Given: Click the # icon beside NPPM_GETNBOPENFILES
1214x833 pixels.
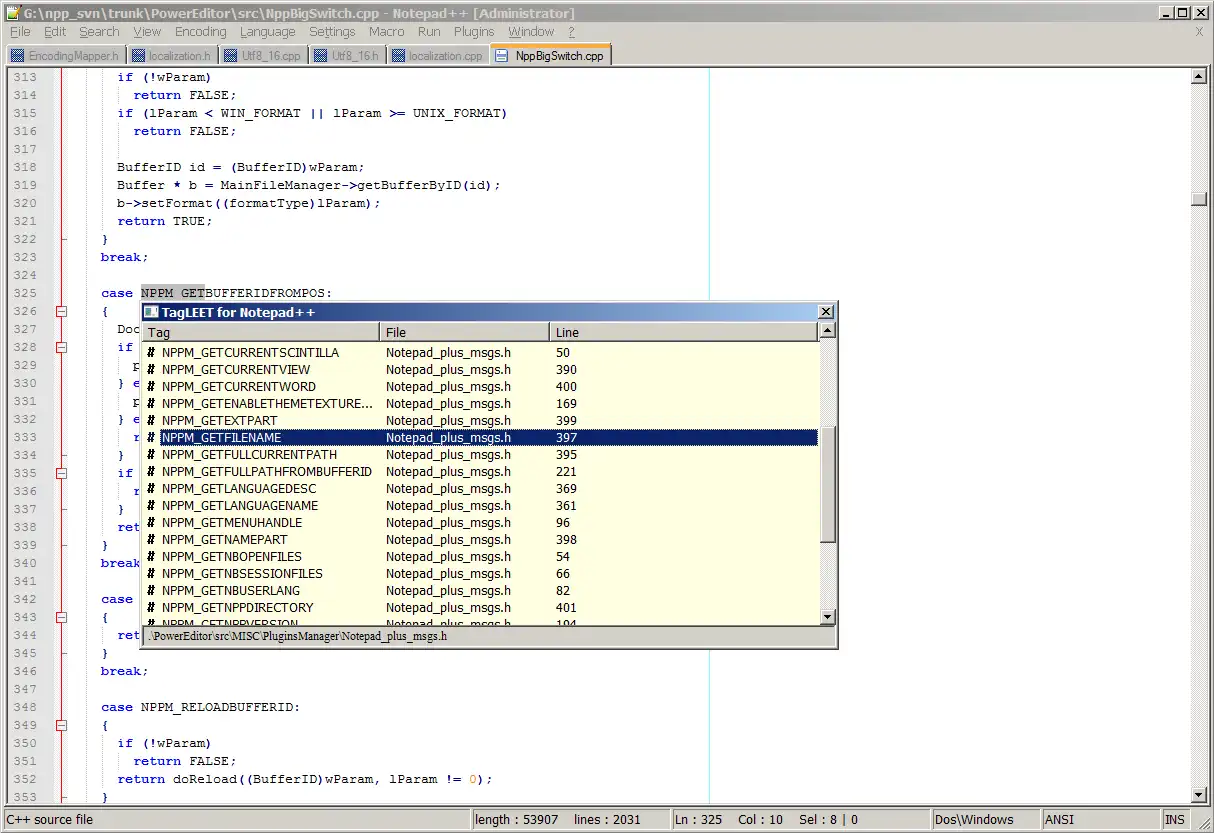Looking at the screenshot, I should coord(151,557).
